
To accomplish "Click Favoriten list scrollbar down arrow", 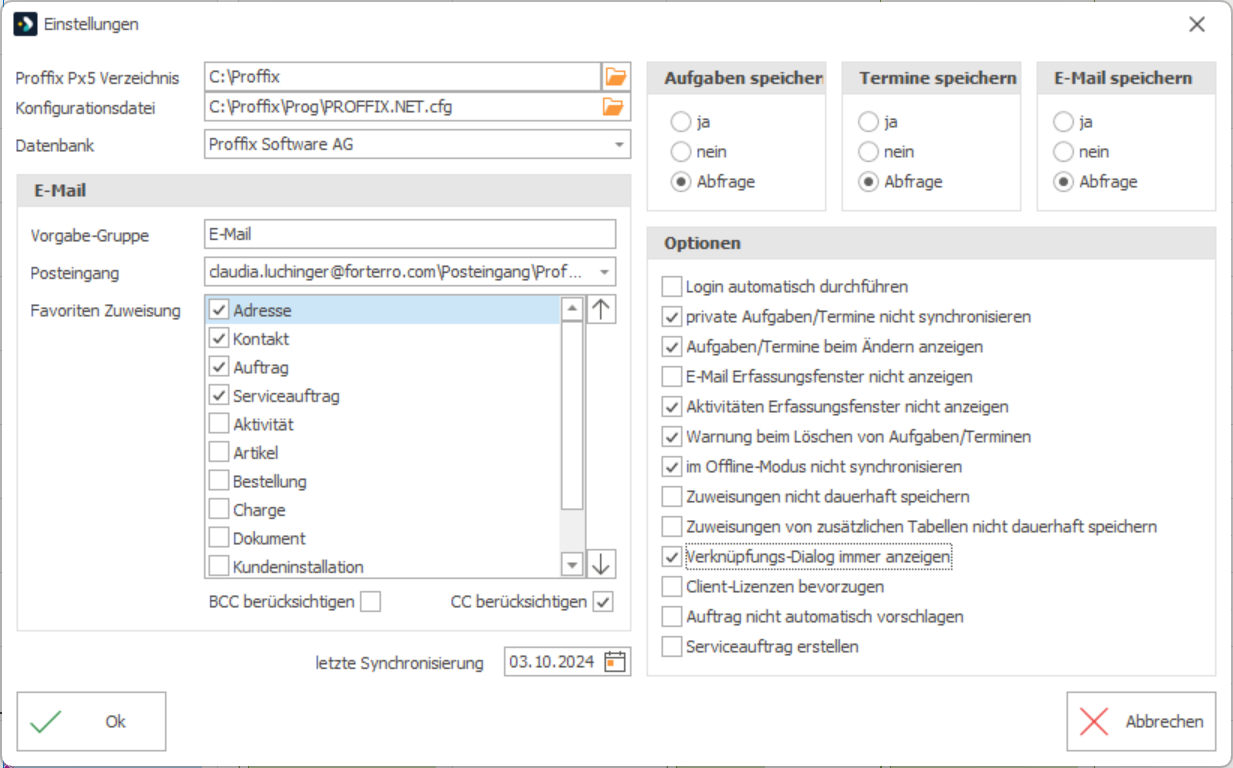I will click(572, 565).
